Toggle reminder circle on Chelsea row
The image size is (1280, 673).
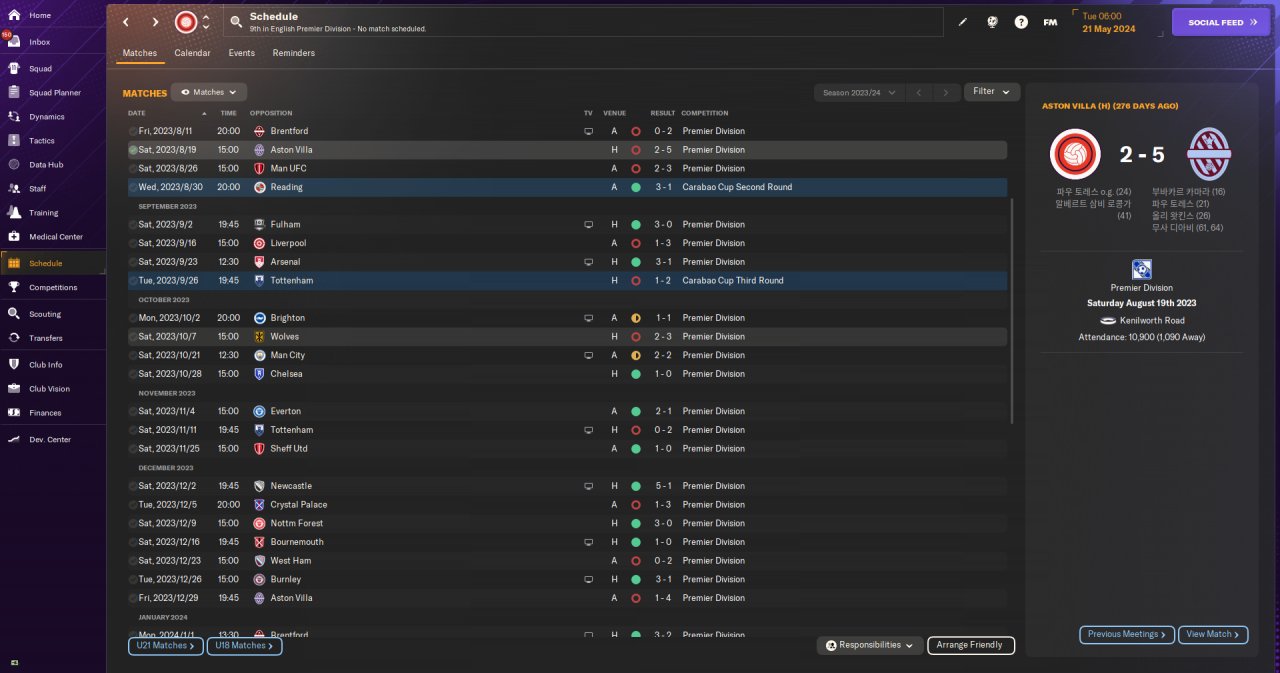pyautogui.click(x=133, y=374)
